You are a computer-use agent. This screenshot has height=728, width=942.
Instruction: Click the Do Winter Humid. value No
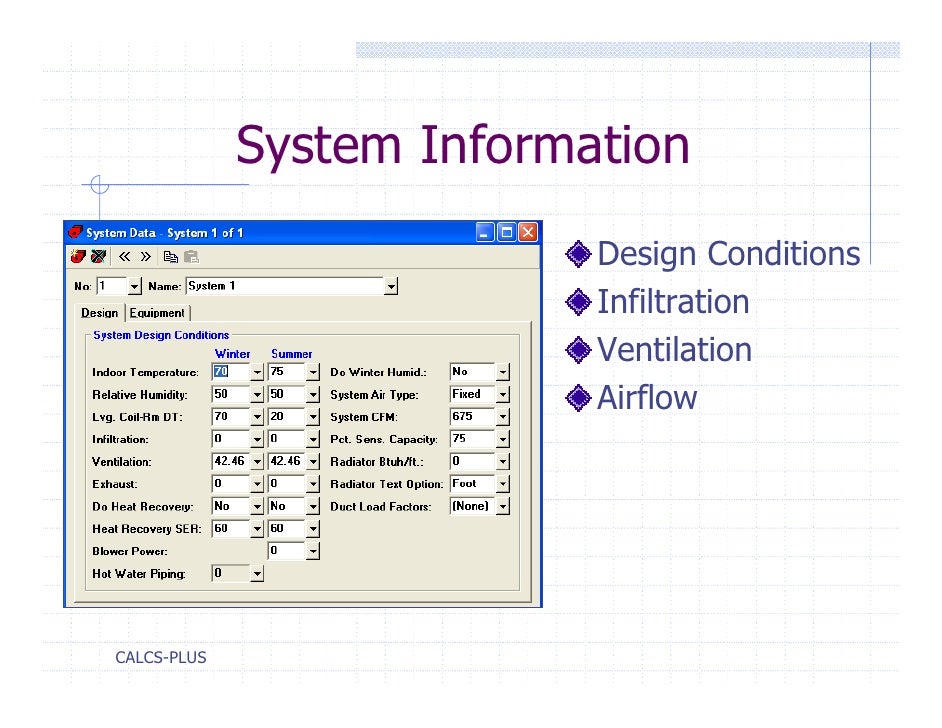[473, 372]
